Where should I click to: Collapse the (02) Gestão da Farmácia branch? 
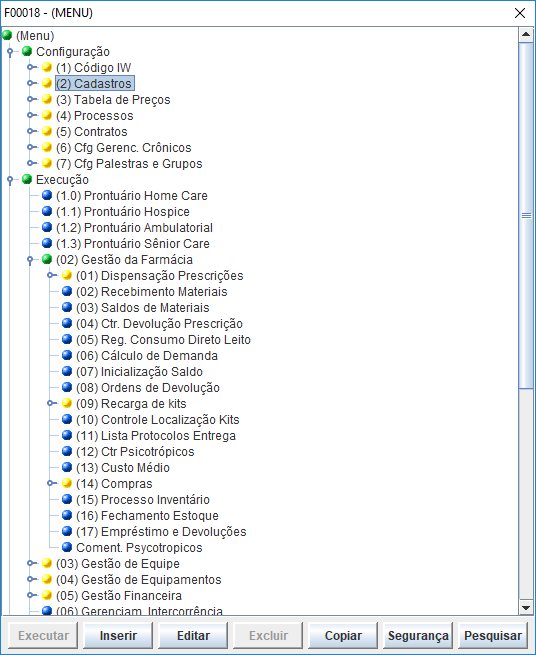click(x=30, y=260)
